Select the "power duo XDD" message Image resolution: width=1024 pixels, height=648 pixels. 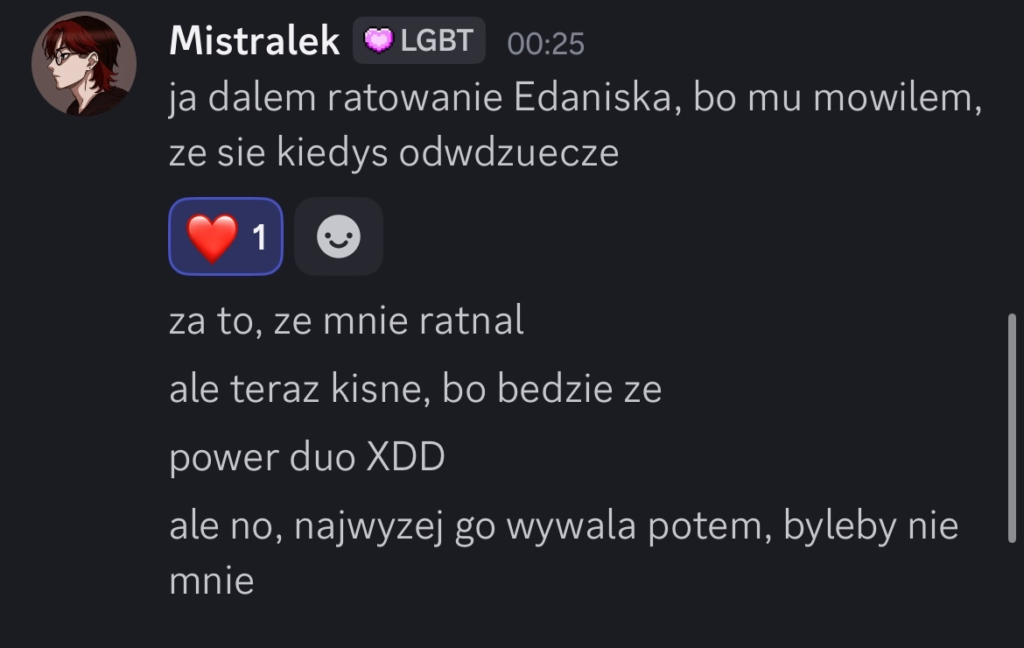point(307,457)
